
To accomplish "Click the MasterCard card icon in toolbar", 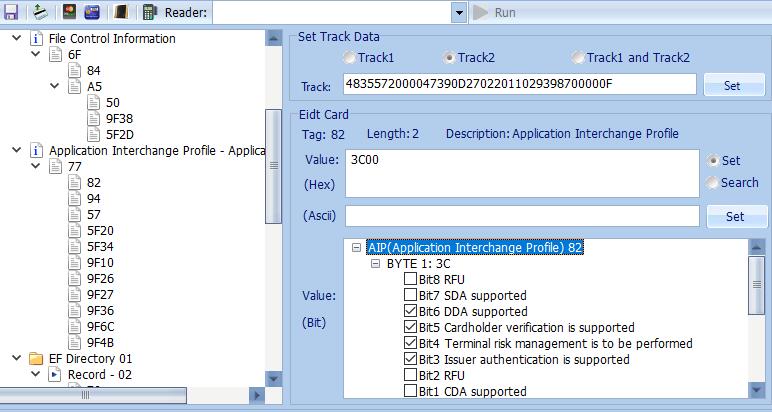I will click(x=69, y=12).
